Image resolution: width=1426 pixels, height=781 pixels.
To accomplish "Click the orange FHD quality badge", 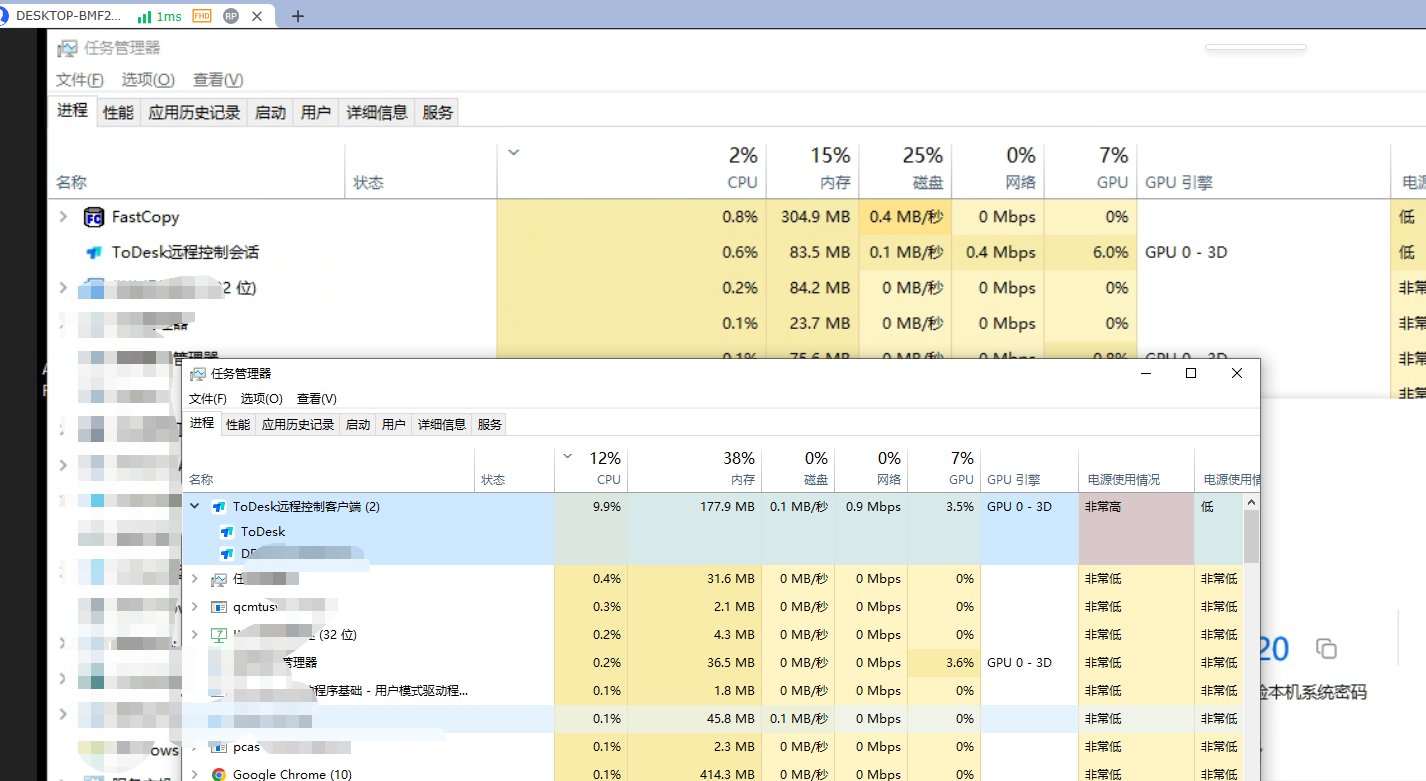I will 202,16.
